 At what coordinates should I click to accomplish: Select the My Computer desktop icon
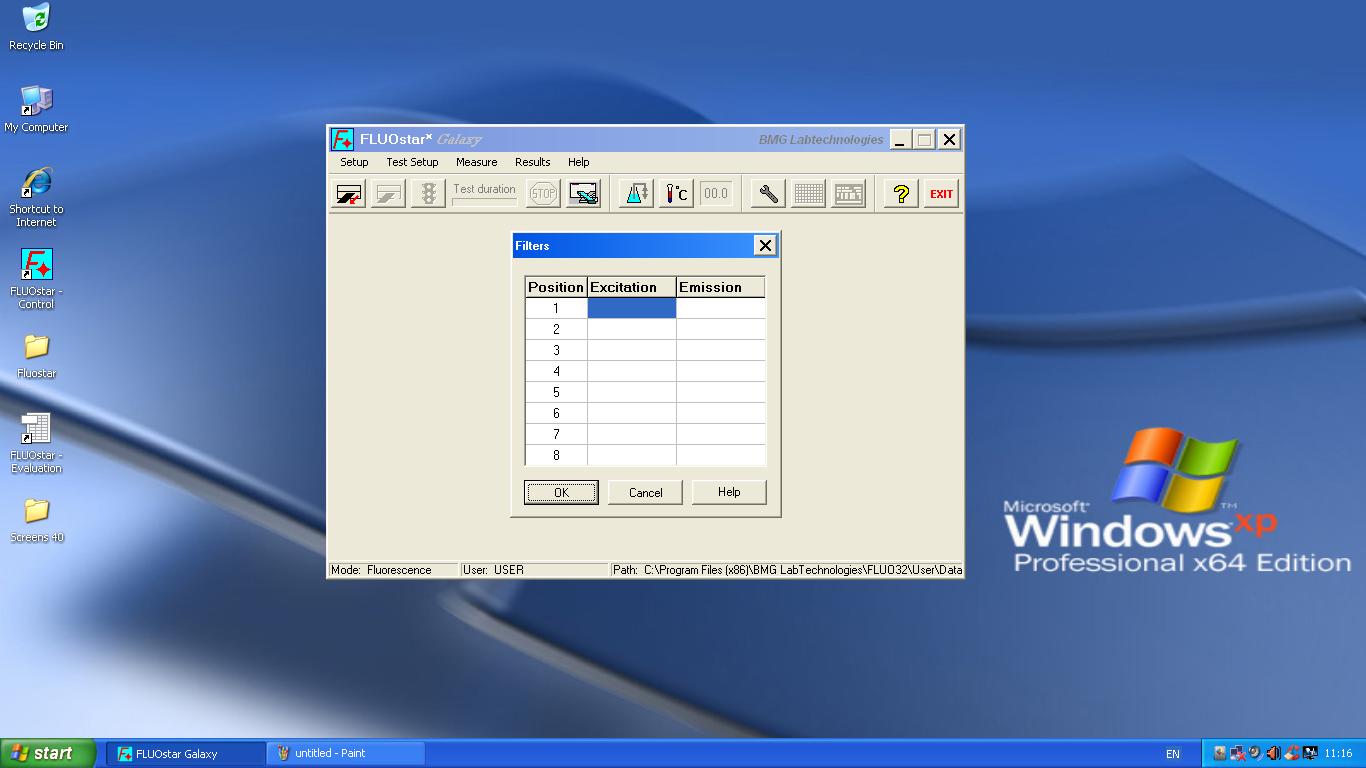(x=36, y=109)
